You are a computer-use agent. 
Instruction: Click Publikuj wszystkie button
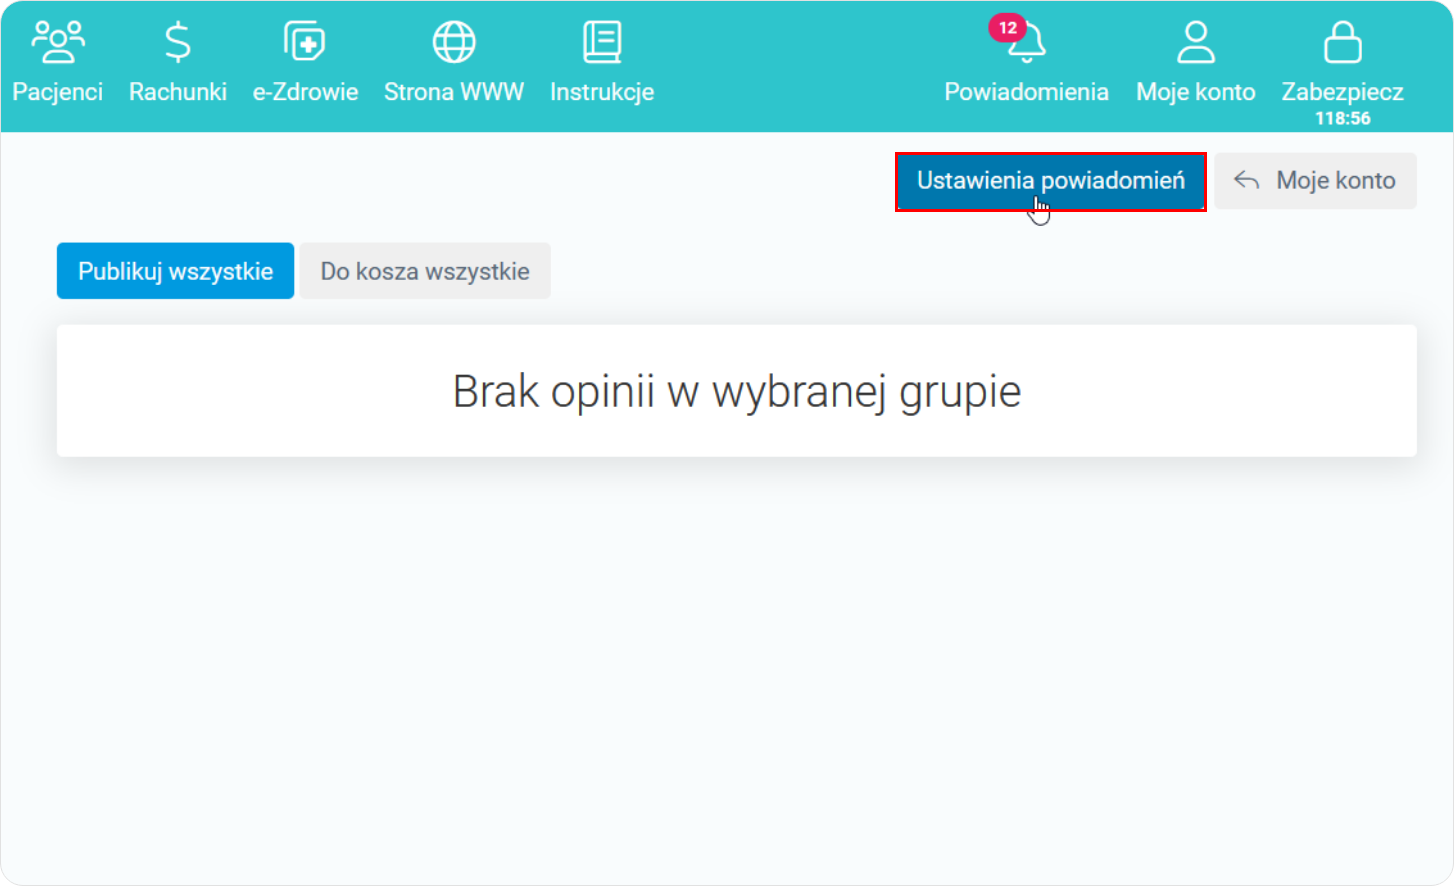175,271
